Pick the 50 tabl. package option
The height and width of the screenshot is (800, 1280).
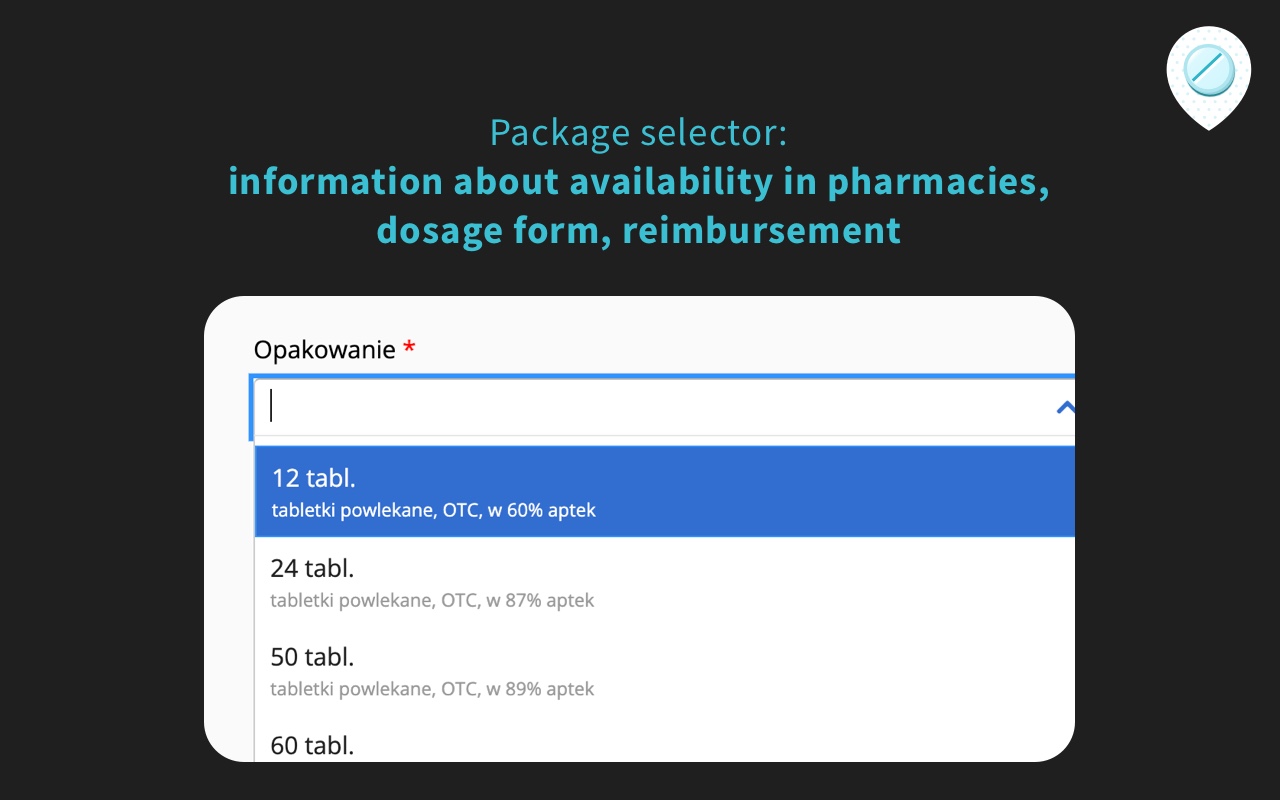point(312,657)
